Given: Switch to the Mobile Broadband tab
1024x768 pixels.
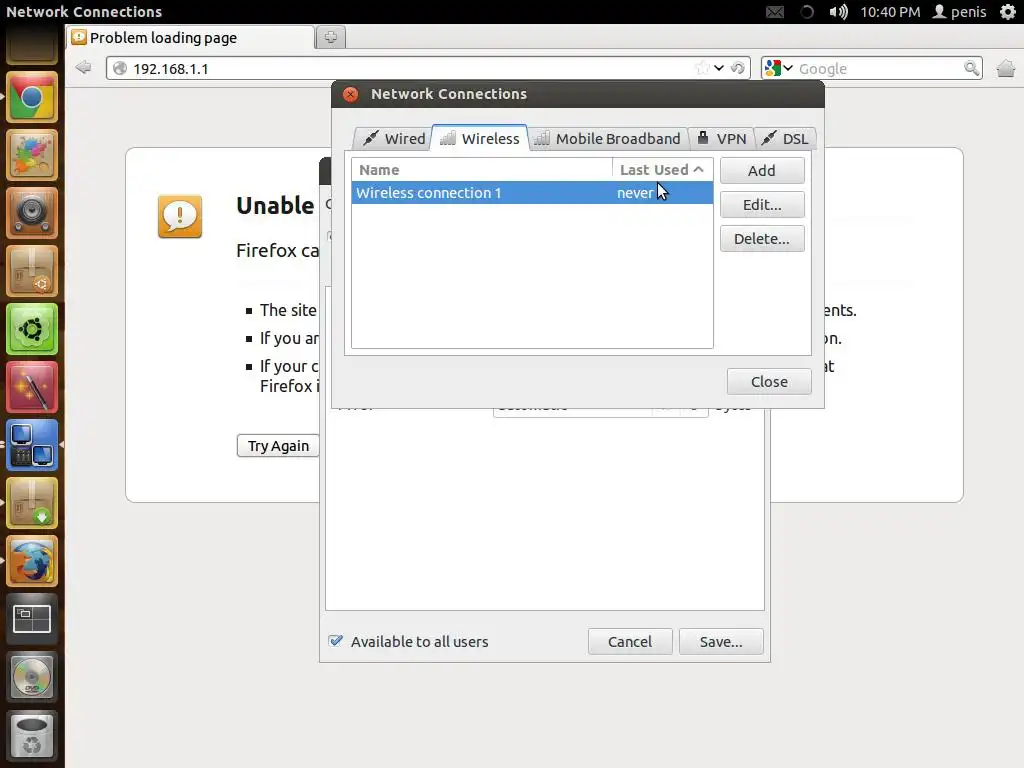Looking at the screenshot, I should pyautogui.click(x=607, y=138).
